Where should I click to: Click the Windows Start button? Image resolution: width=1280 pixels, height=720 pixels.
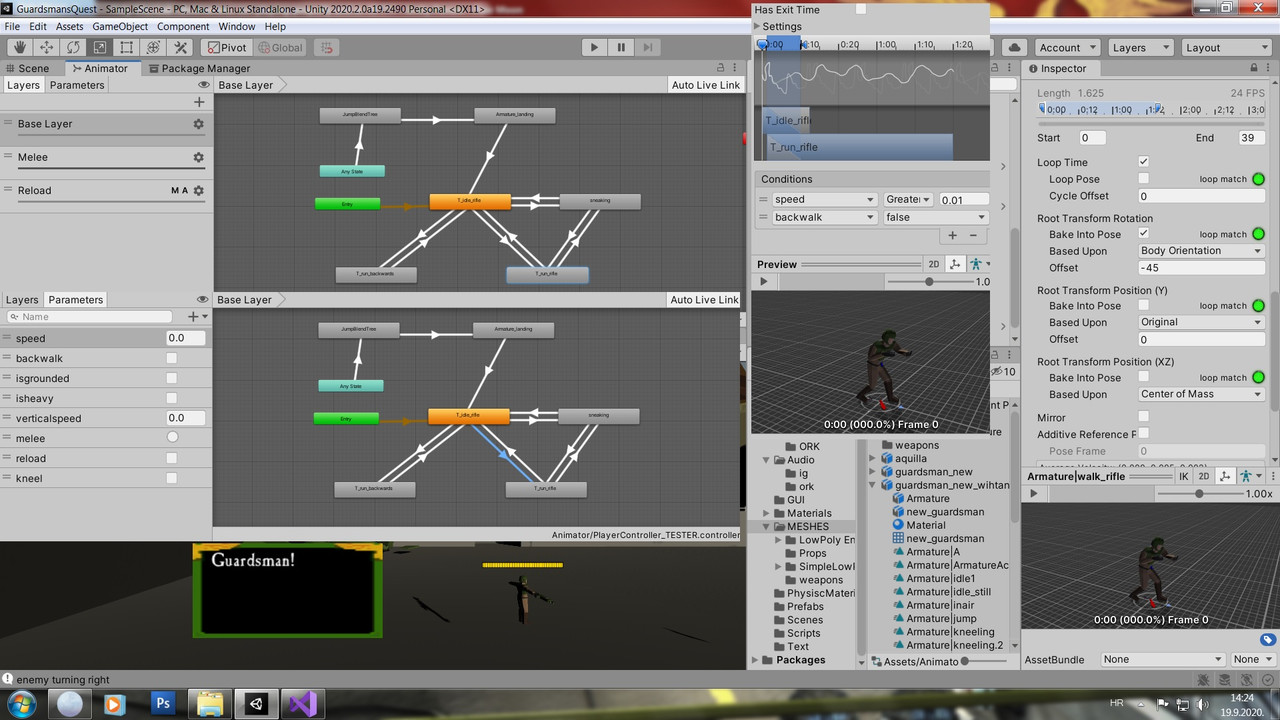[21, 704]
